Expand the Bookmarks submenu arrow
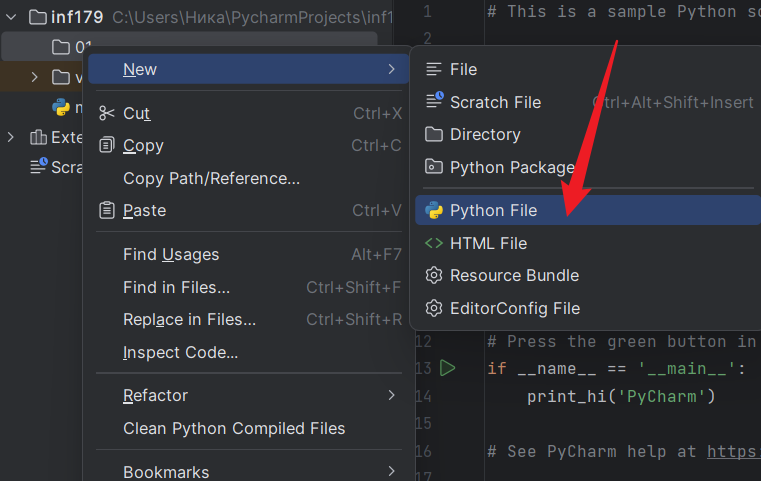Viewport: 761px width, 481px height. pyautogui.click(x=391, y=471)
